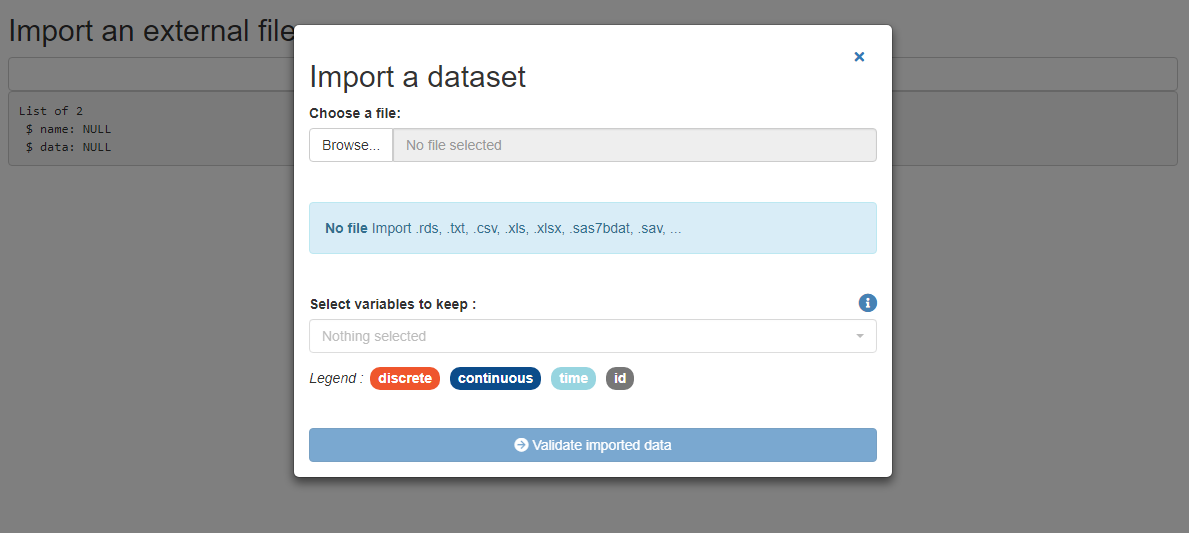Click the "Legend :" italic label
This screenshot has height=533, width=1189.
(336, 379)
